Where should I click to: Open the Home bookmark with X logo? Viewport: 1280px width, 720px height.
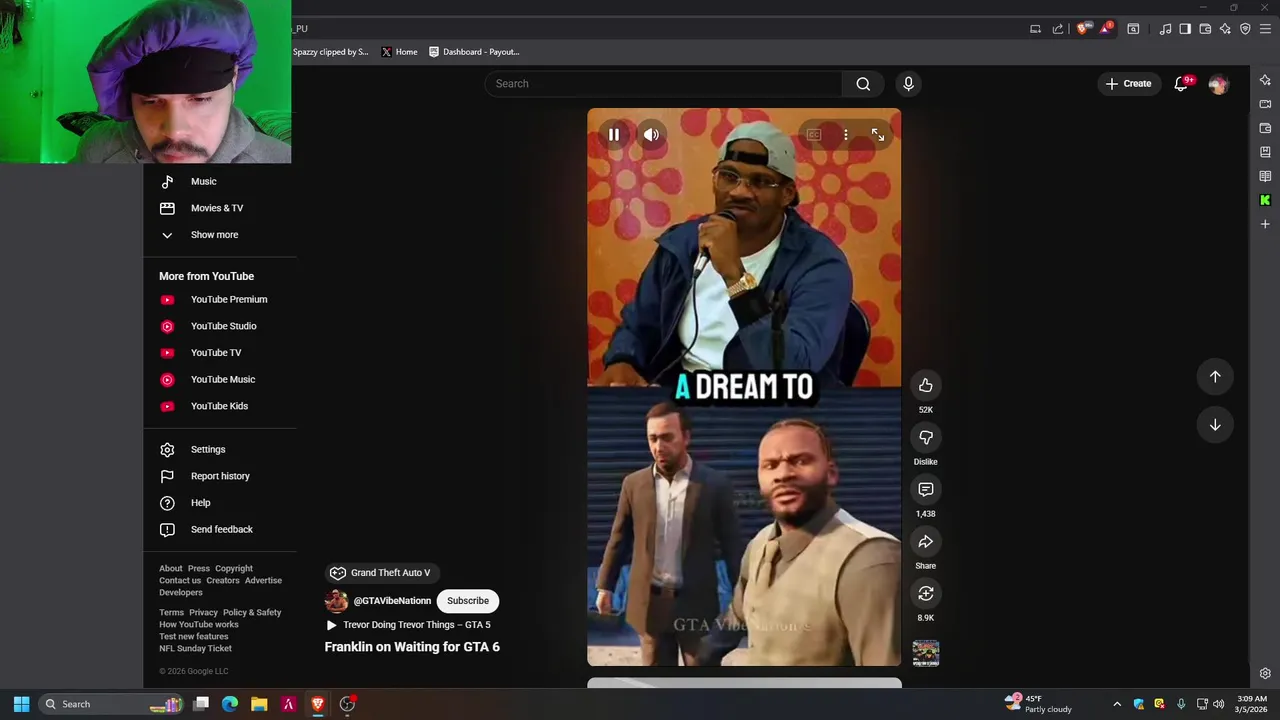(399, 52)
